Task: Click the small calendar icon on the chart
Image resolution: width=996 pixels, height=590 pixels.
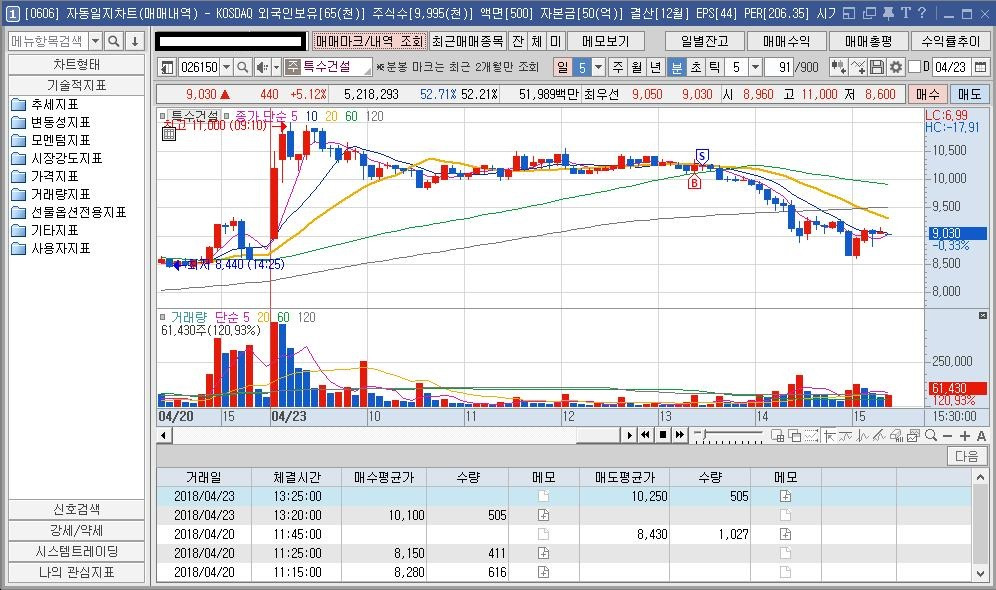Action: (169, 134)
